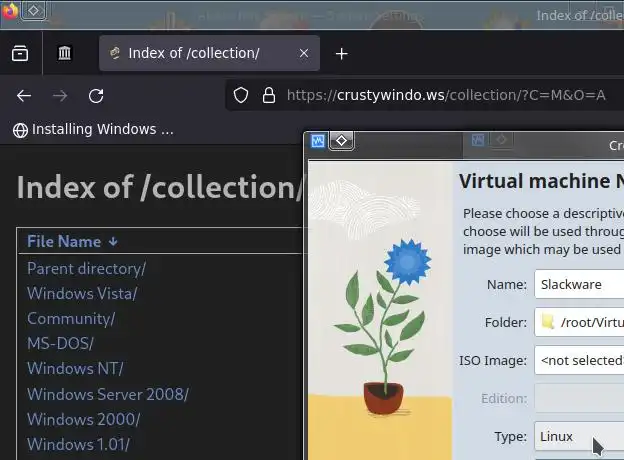Edit the Name field containing Slackware
Screen dimensions: 624x460
click(x=579, y=284)
